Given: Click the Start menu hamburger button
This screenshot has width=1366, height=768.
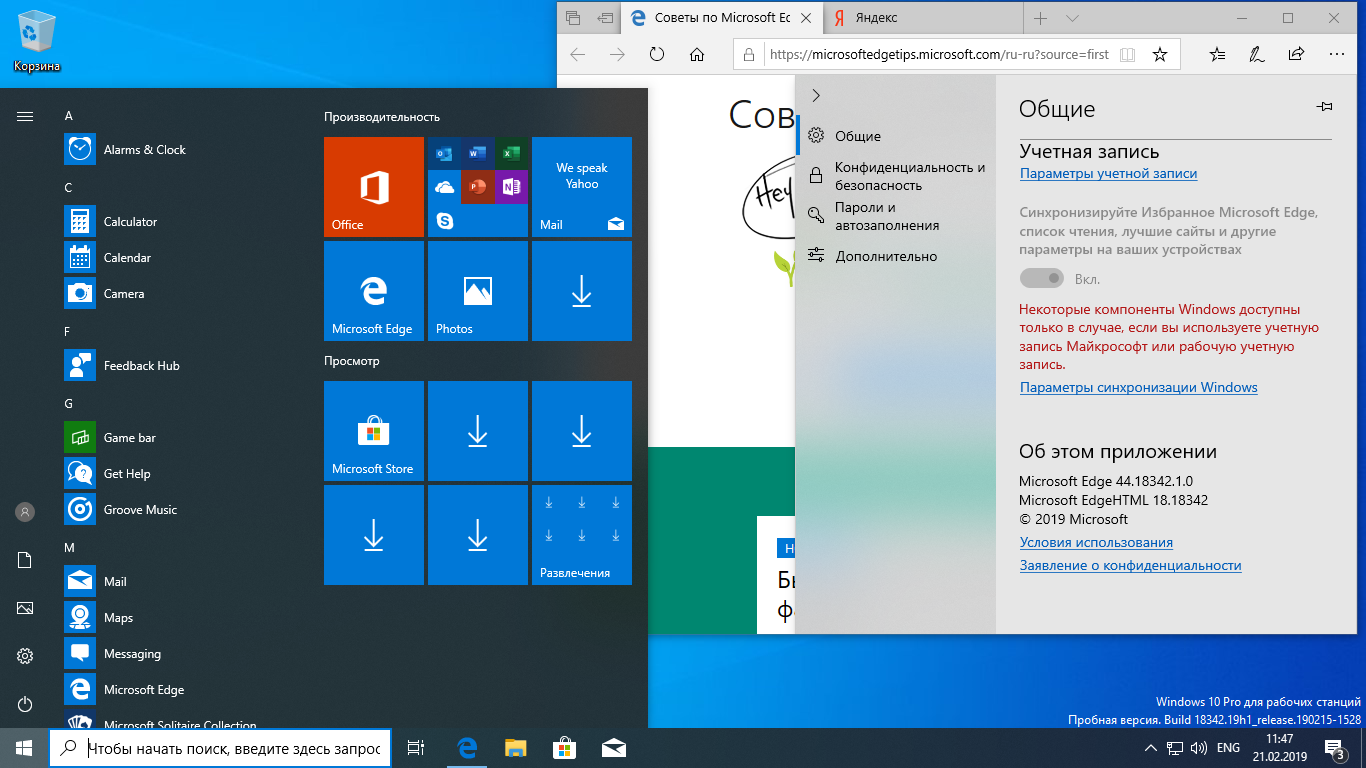Looking at the screenshot, I should pos(25,116).
